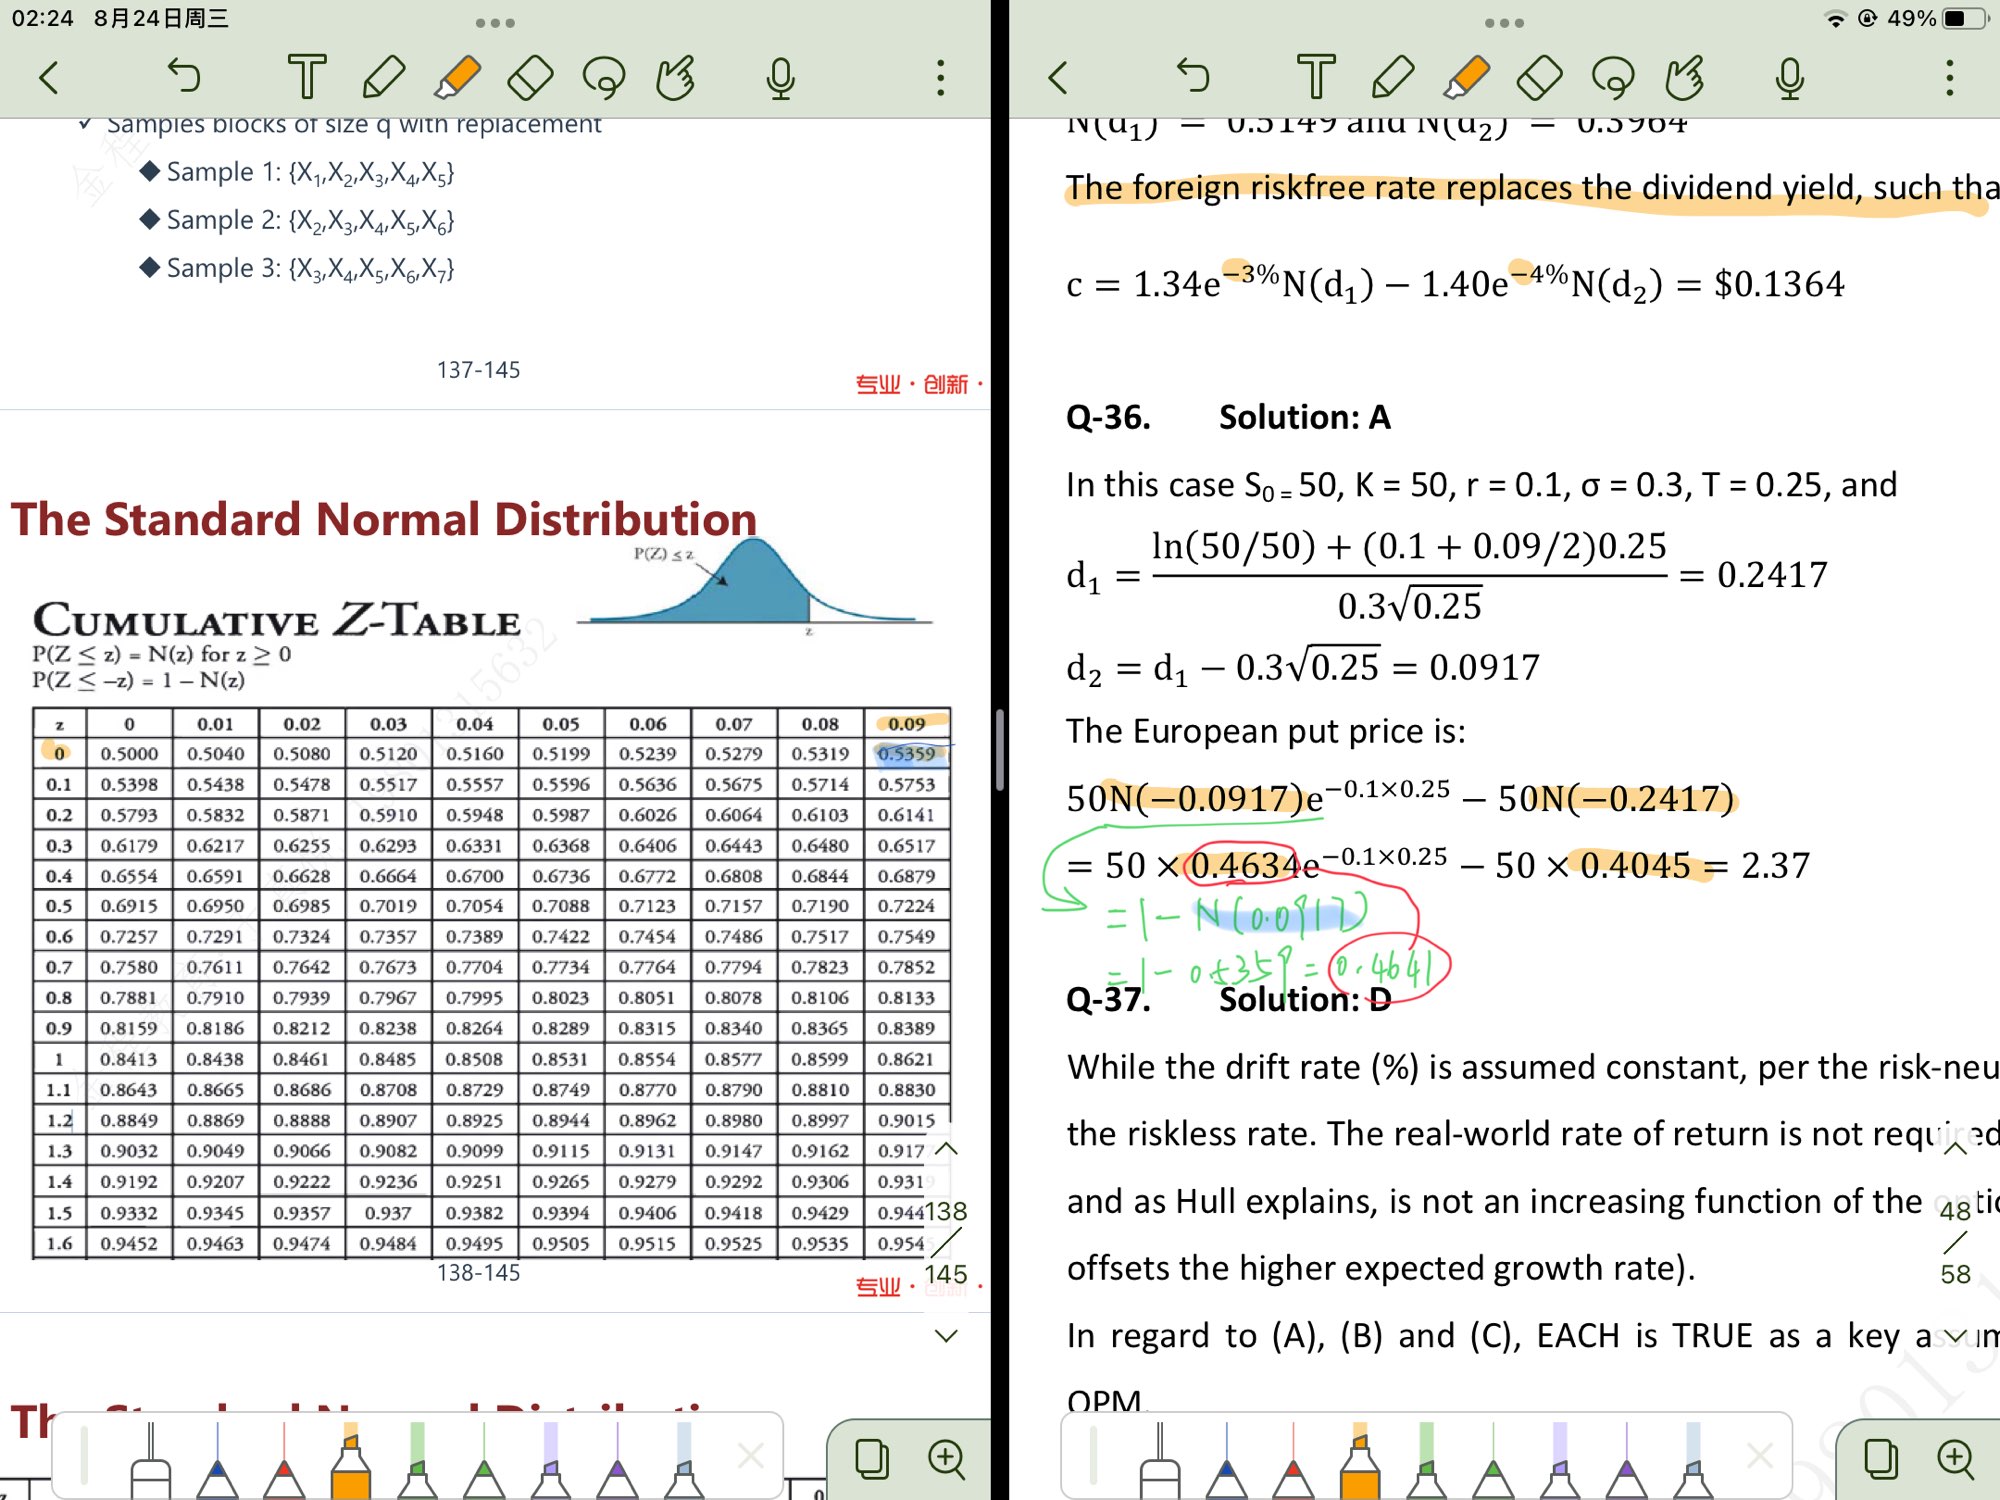The height and width of the screenshot is (1500, 2000).
Task: Pick the red pen in right pen tray
Action: point(1293,1465)
